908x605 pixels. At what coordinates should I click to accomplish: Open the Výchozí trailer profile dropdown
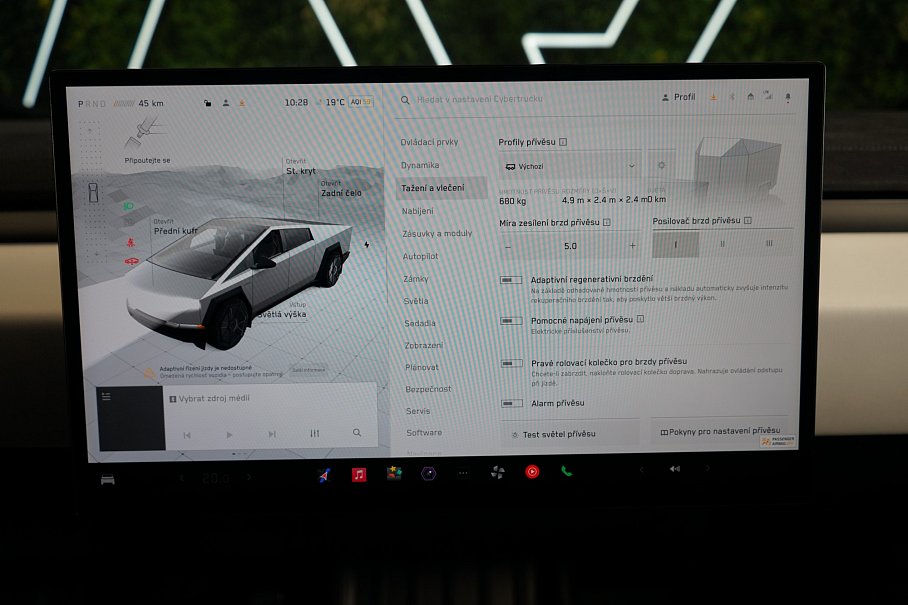[x=570, y=166]
